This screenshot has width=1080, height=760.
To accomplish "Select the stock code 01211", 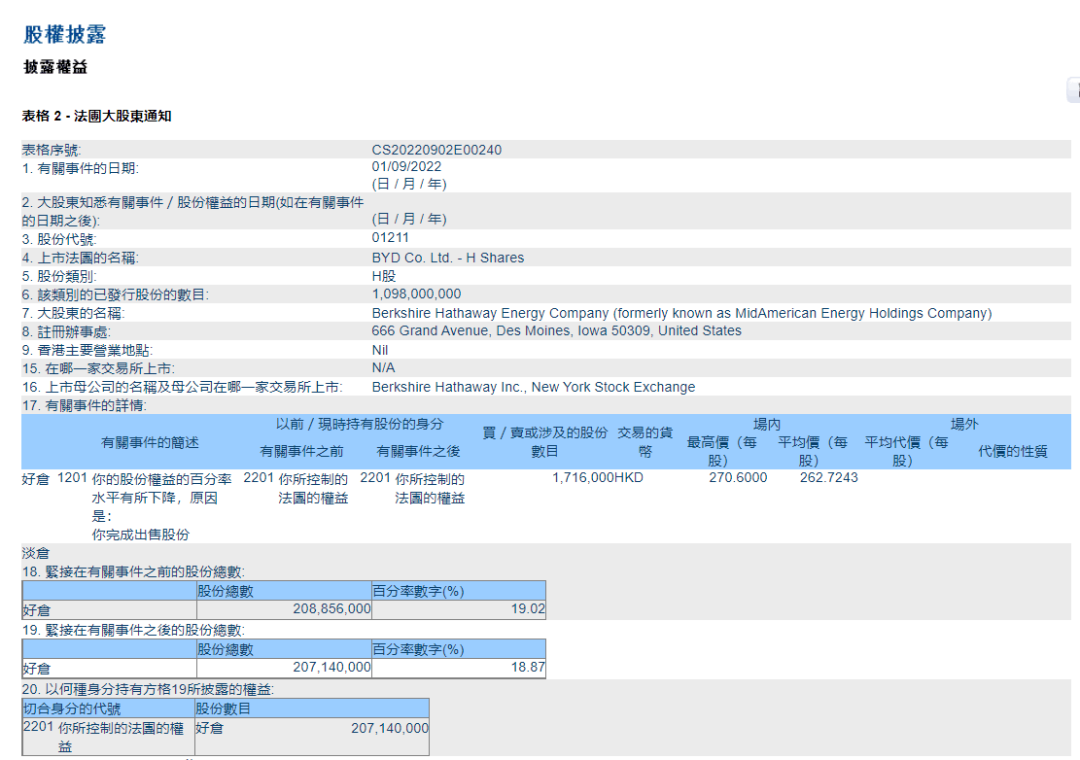I will [x=391, y=238].
